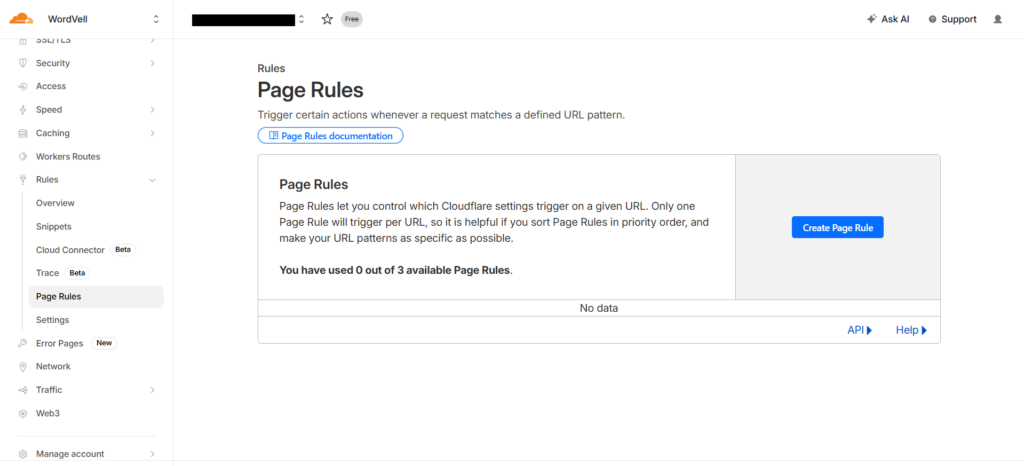This screenshot has width=1024, height=466.
Task: Click Create Page Rule button
Action: tap(837, 227)
